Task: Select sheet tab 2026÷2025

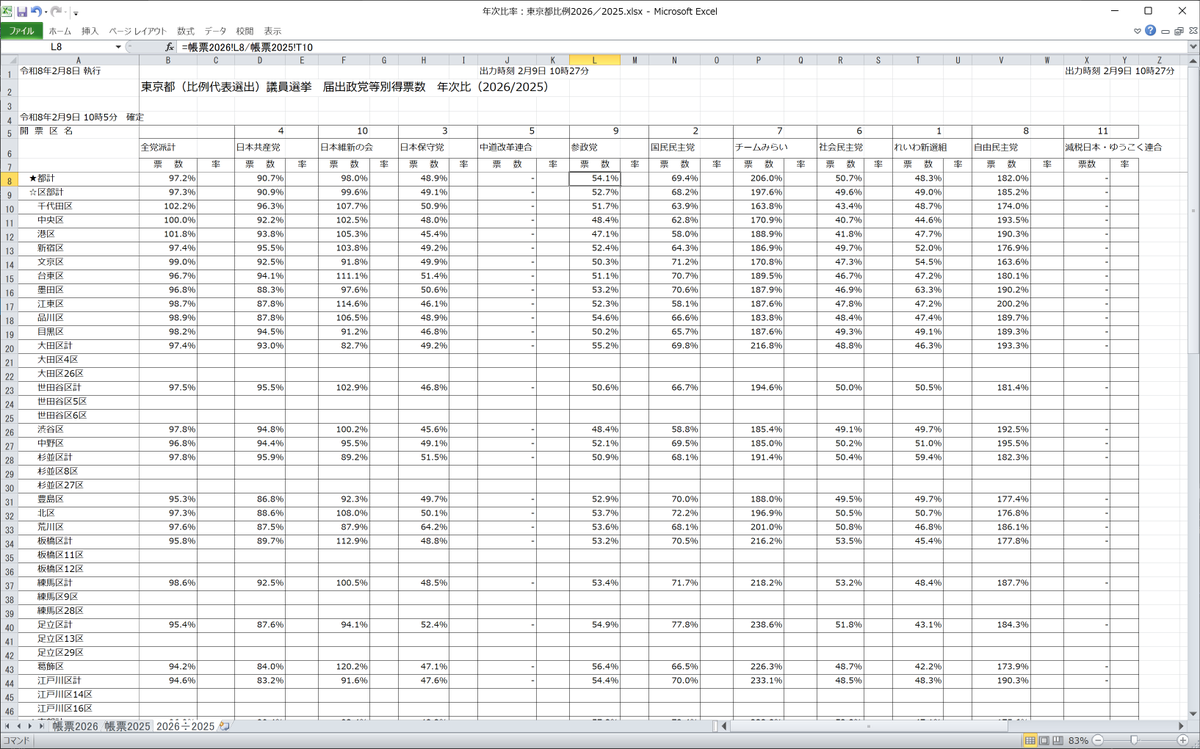Action: tap(185, 725)
